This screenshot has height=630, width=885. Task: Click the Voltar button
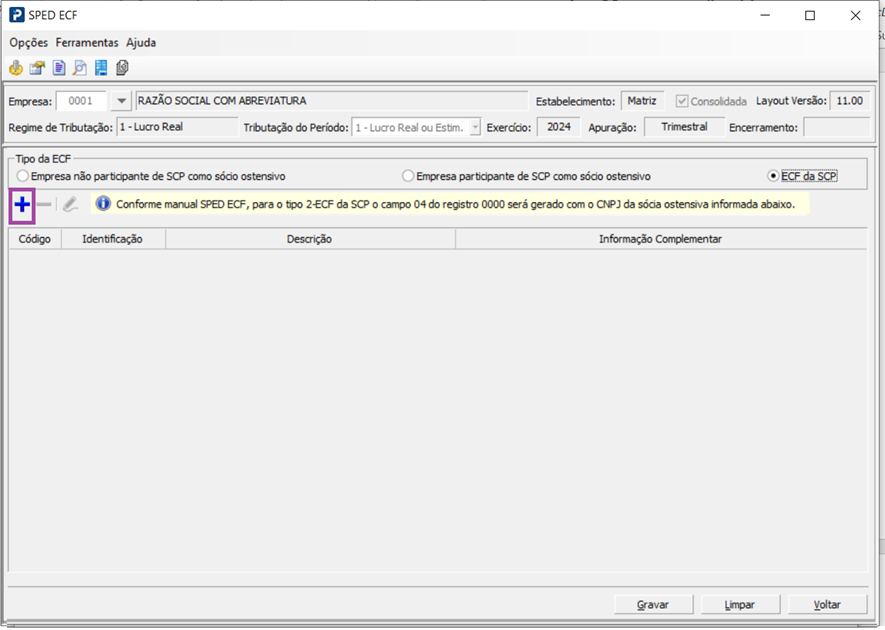pos(827,605)
